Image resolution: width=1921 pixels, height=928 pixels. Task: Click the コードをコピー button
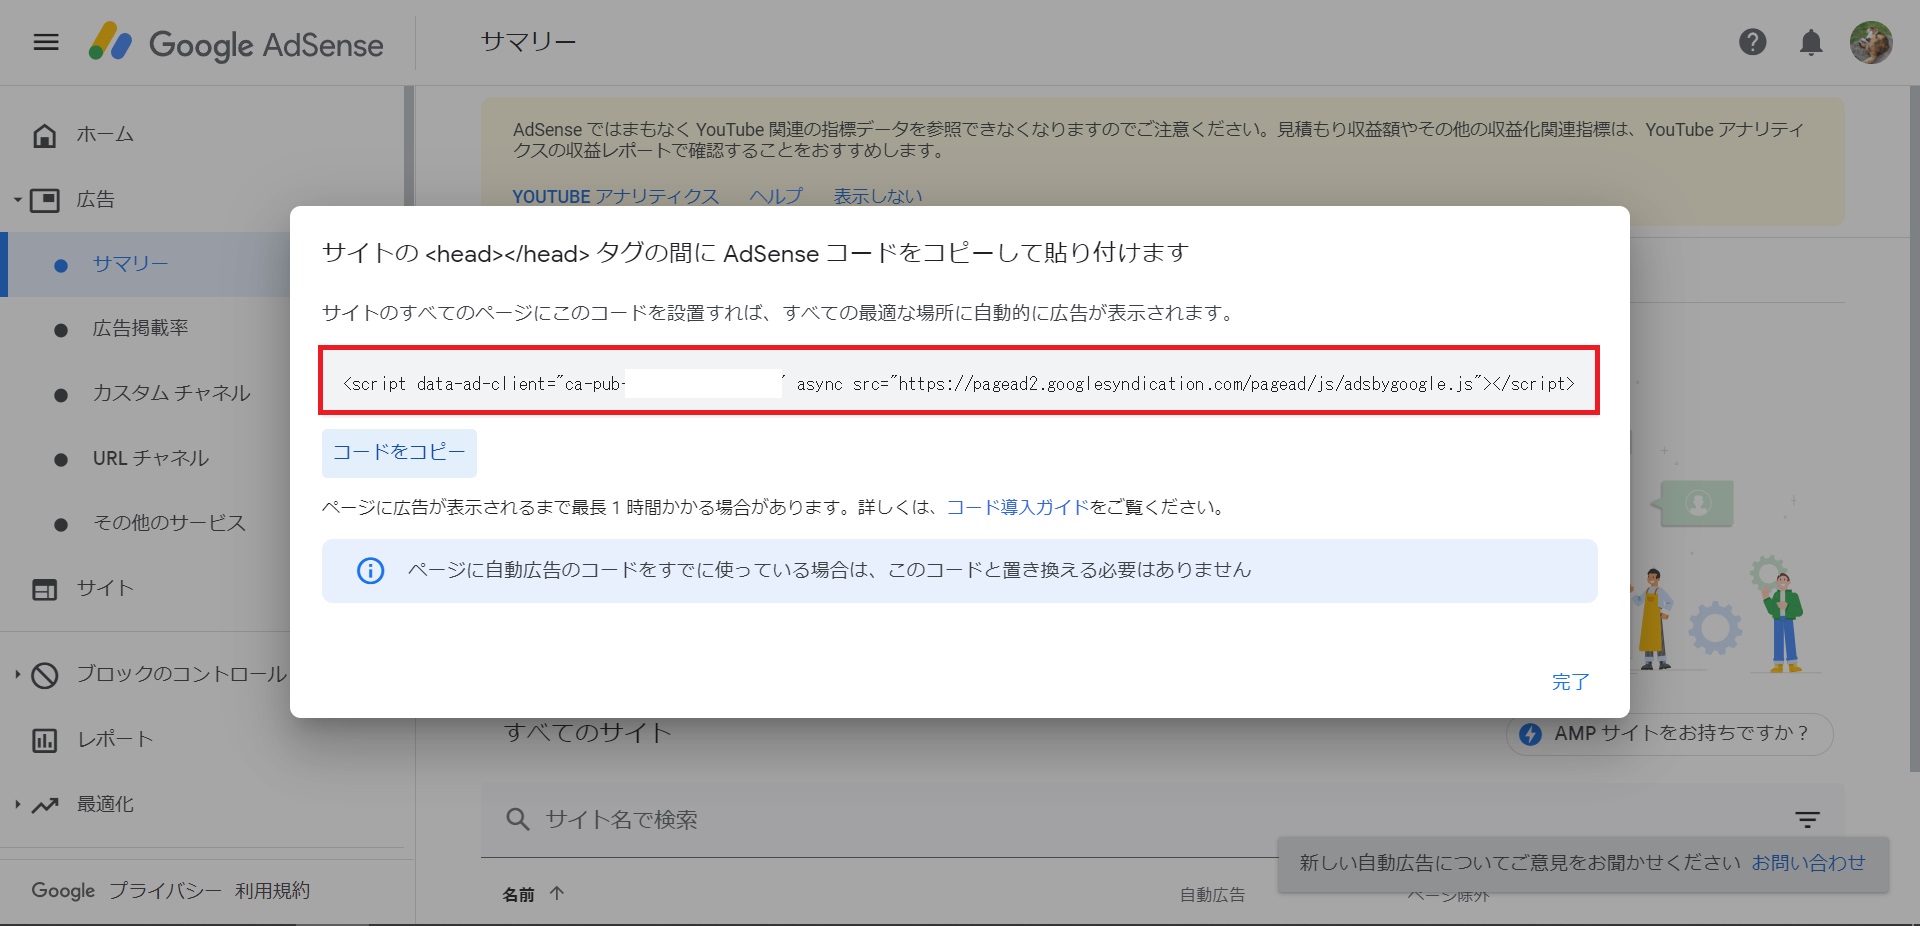pyautogui.click(x=399, y=453)
